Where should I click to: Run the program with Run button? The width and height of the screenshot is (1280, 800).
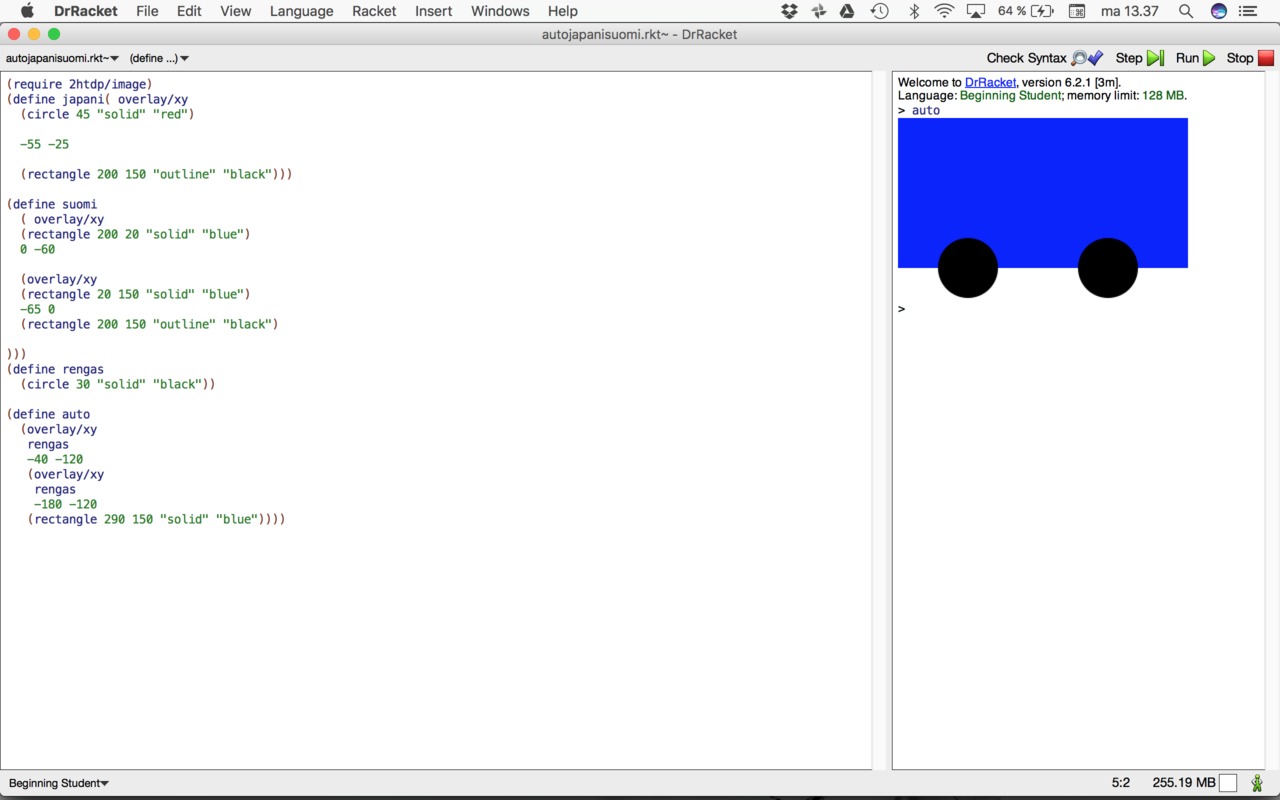1196,58
